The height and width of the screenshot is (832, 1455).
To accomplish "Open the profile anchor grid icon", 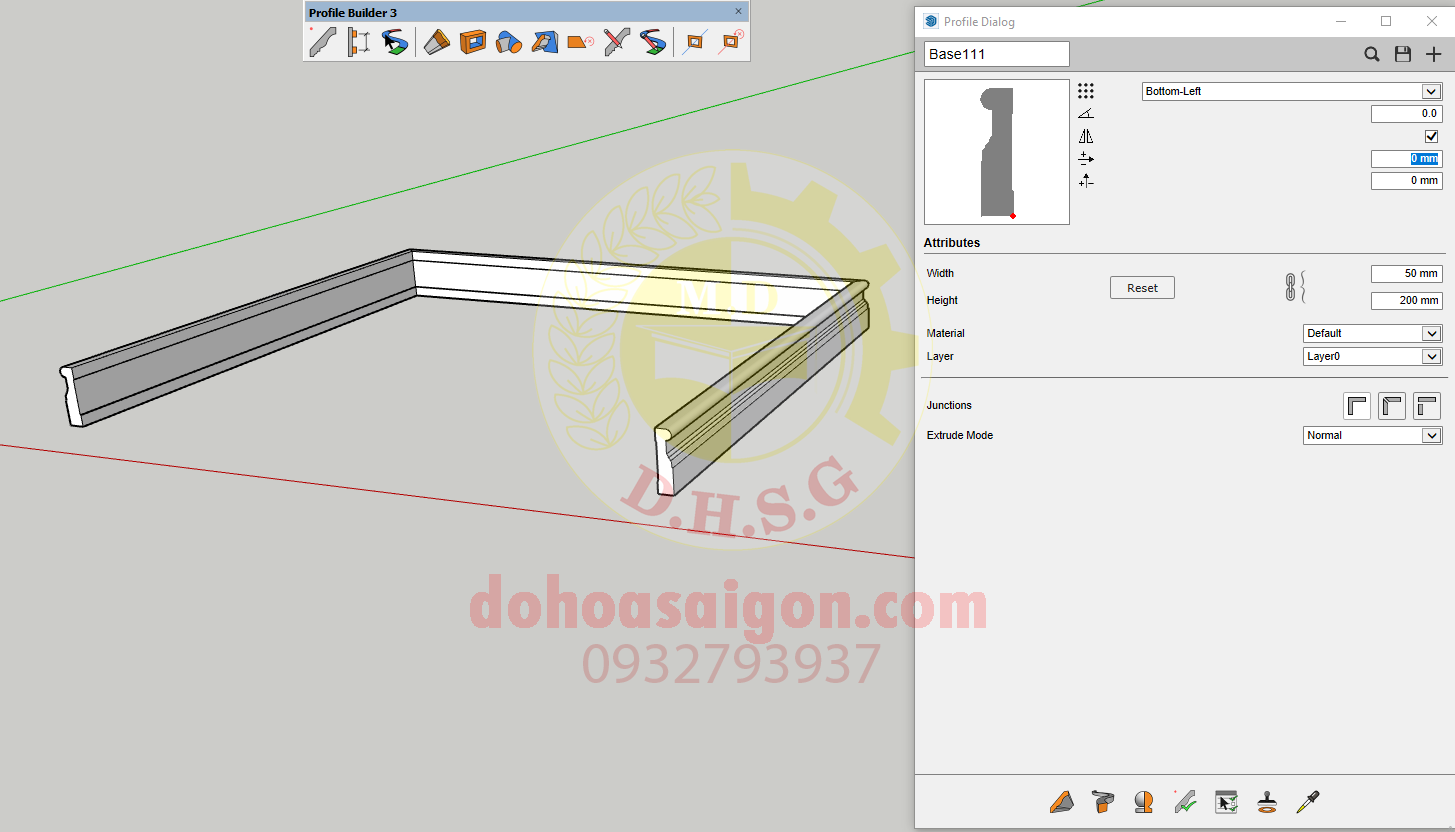I will 1087,92.
